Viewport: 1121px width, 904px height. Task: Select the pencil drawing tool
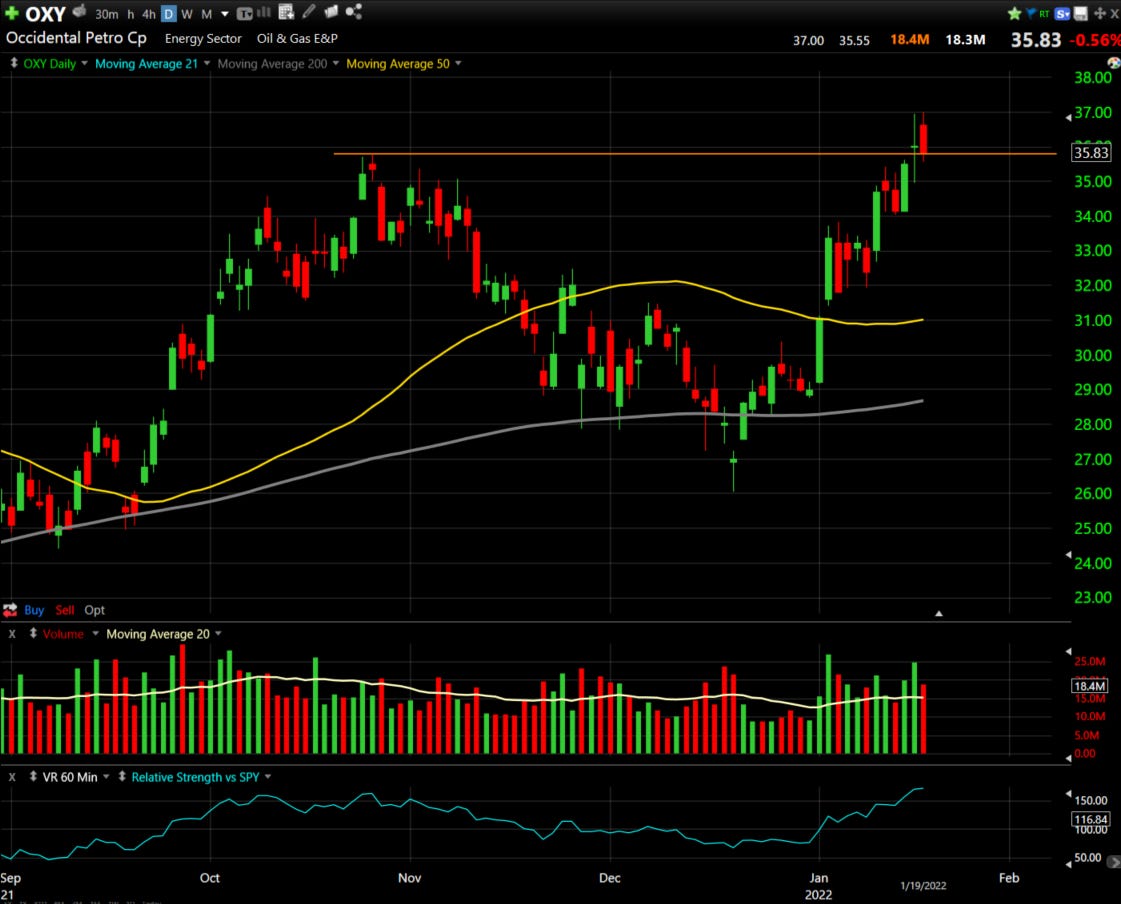point(308,11)
